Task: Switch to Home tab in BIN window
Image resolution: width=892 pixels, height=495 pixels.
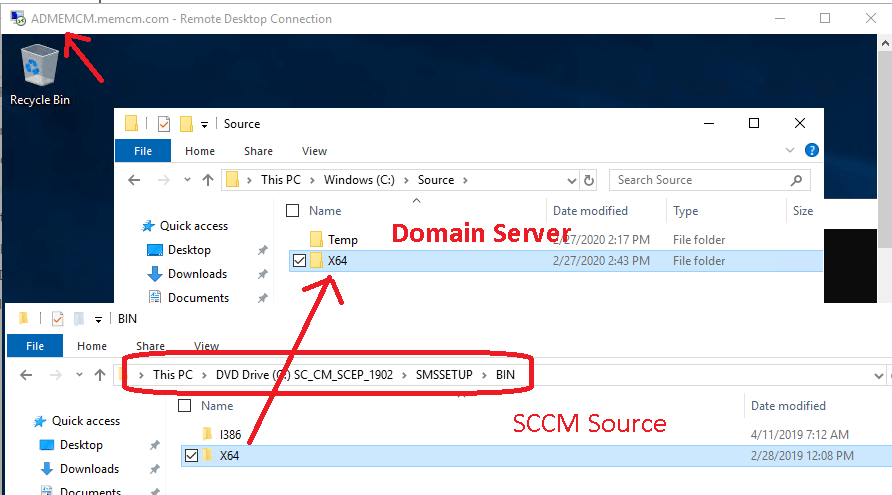Action: point(92,346)
